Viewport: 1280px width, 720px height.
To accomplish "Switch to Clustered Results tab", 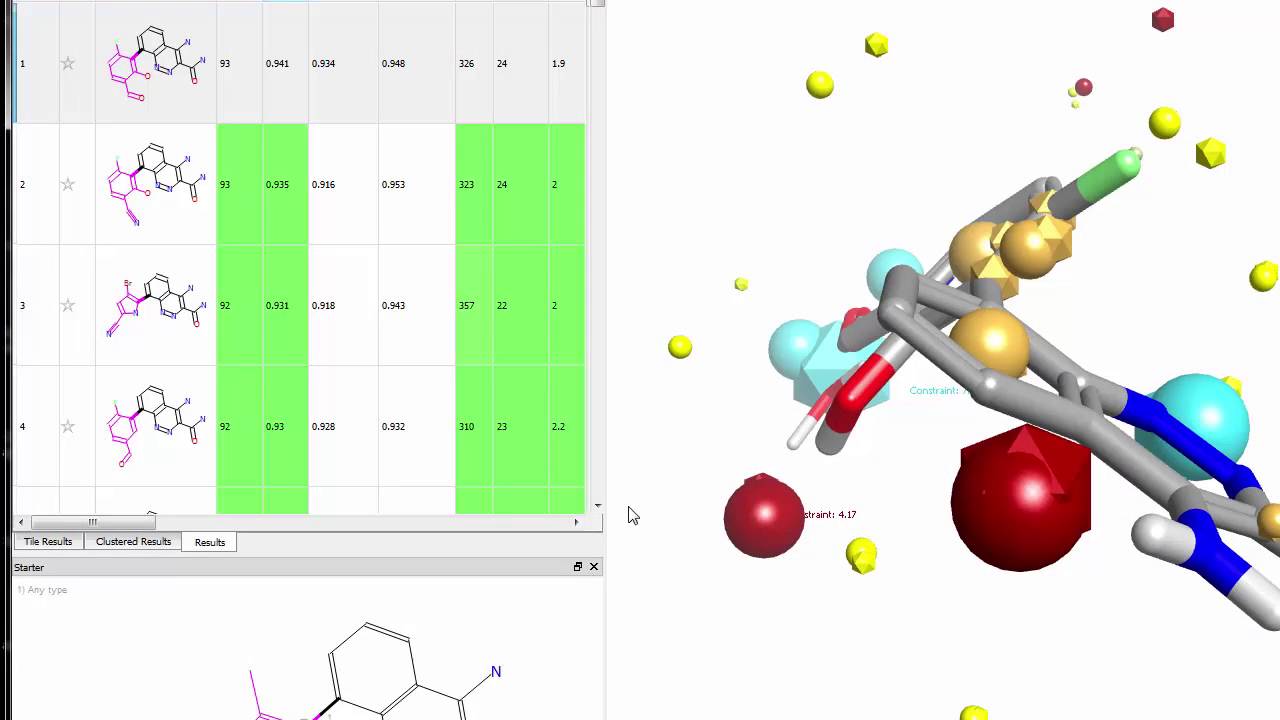I will 133,541.
